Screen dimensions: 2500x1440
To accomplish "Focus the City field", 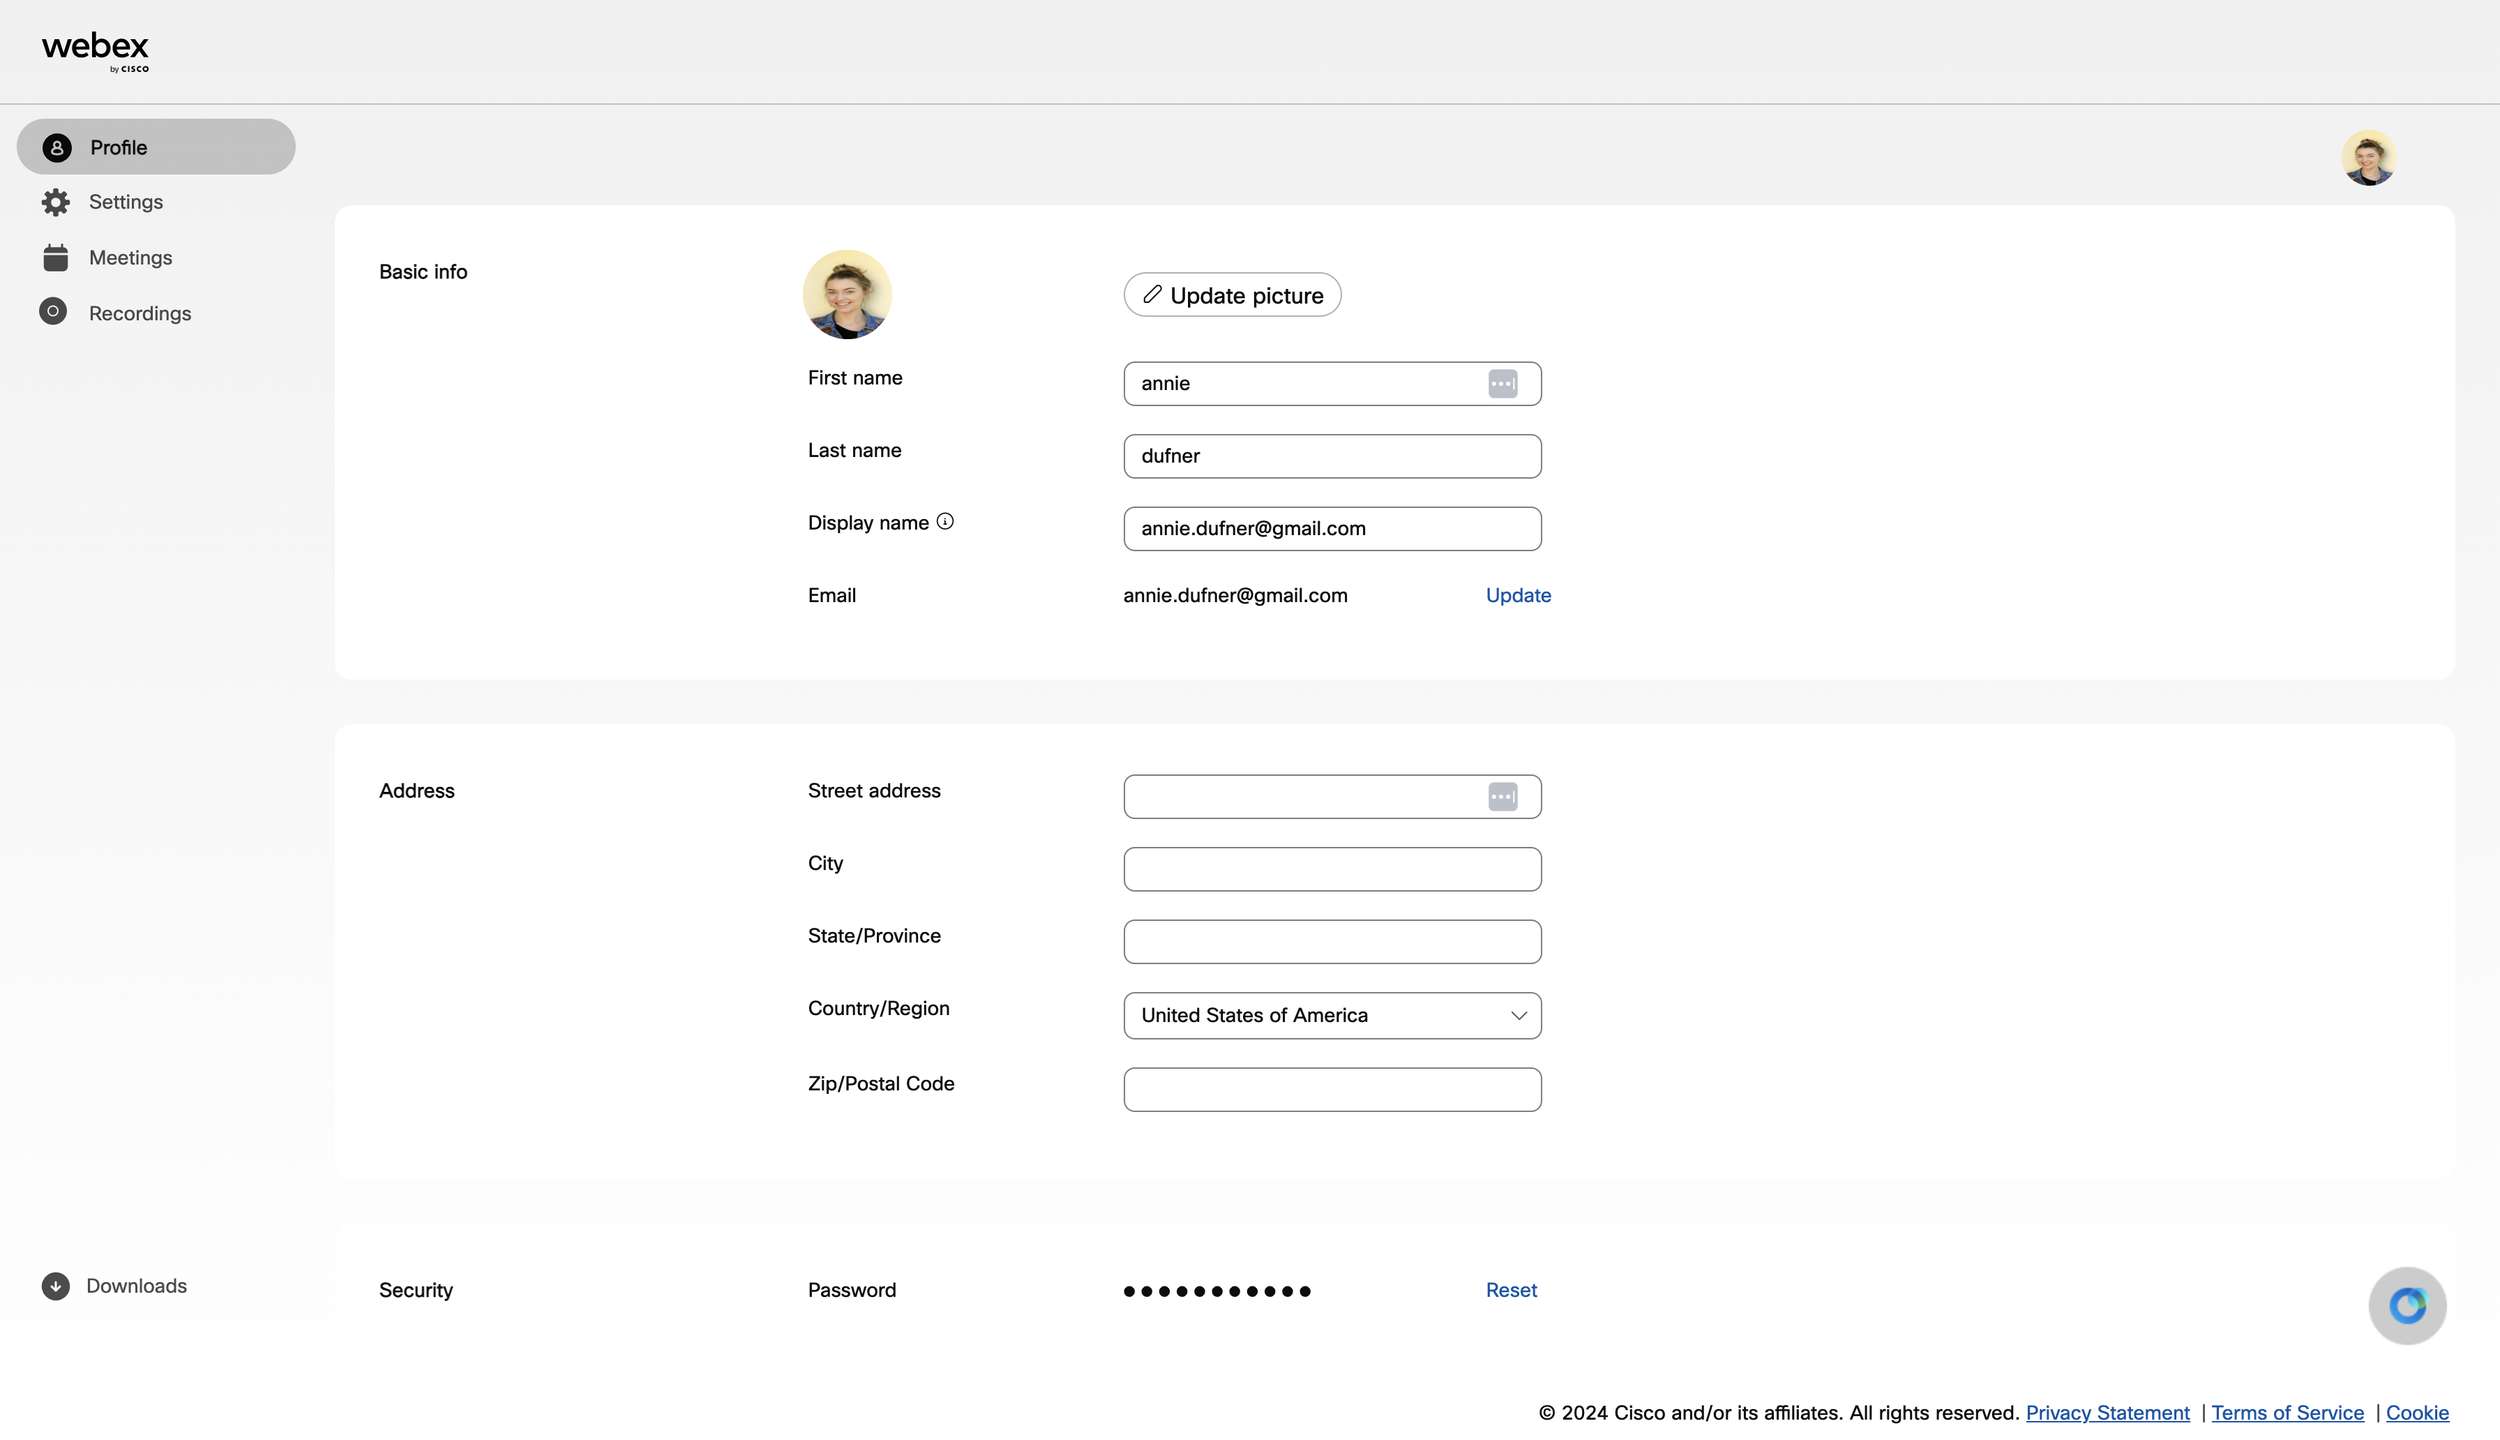I will coord(1332,869).
